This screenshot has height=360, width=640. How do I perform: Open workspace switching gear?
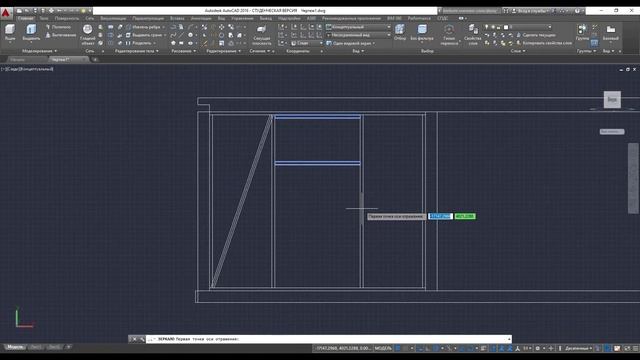(538, 349)
